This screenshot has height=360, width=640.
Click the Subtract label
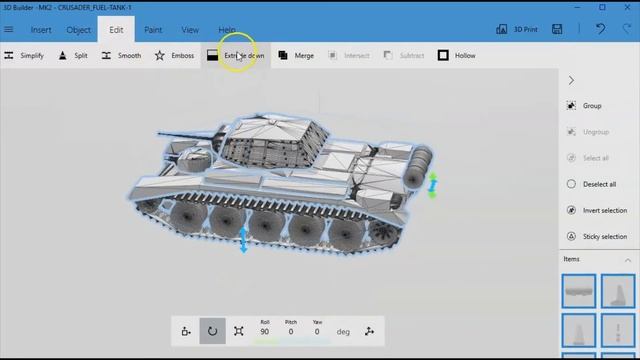pyautogui.click(x=411, y=56)
